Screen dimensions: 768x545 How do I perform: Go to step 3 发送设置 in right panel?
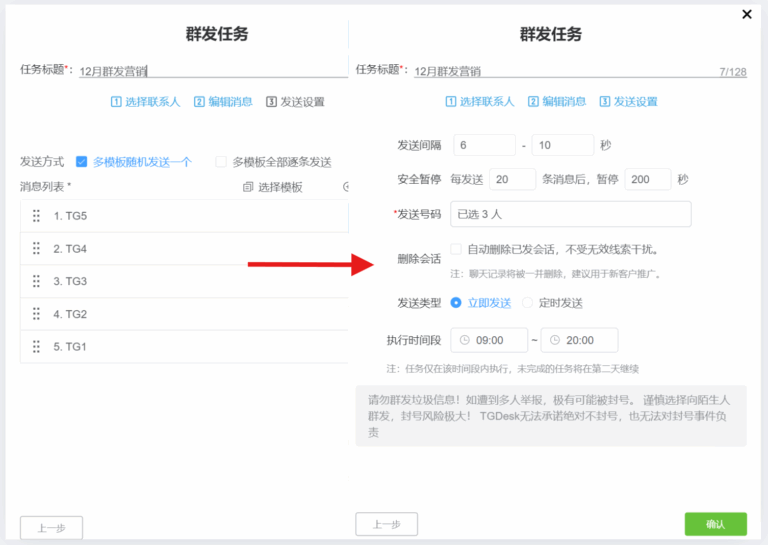coord(628,101)
